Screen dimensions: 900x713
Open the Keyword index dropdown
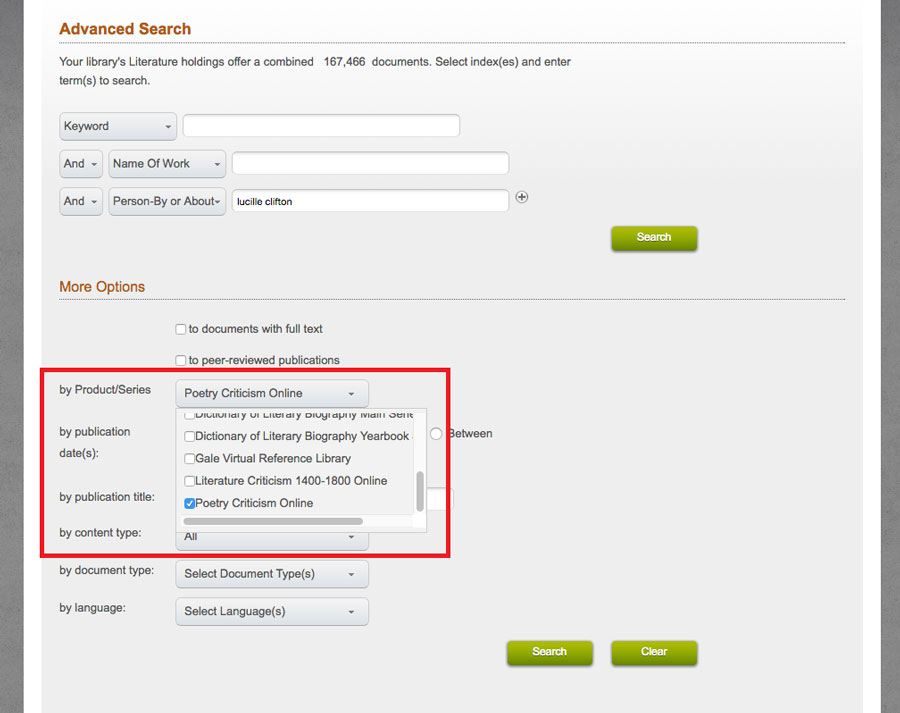tap(118, 126)
